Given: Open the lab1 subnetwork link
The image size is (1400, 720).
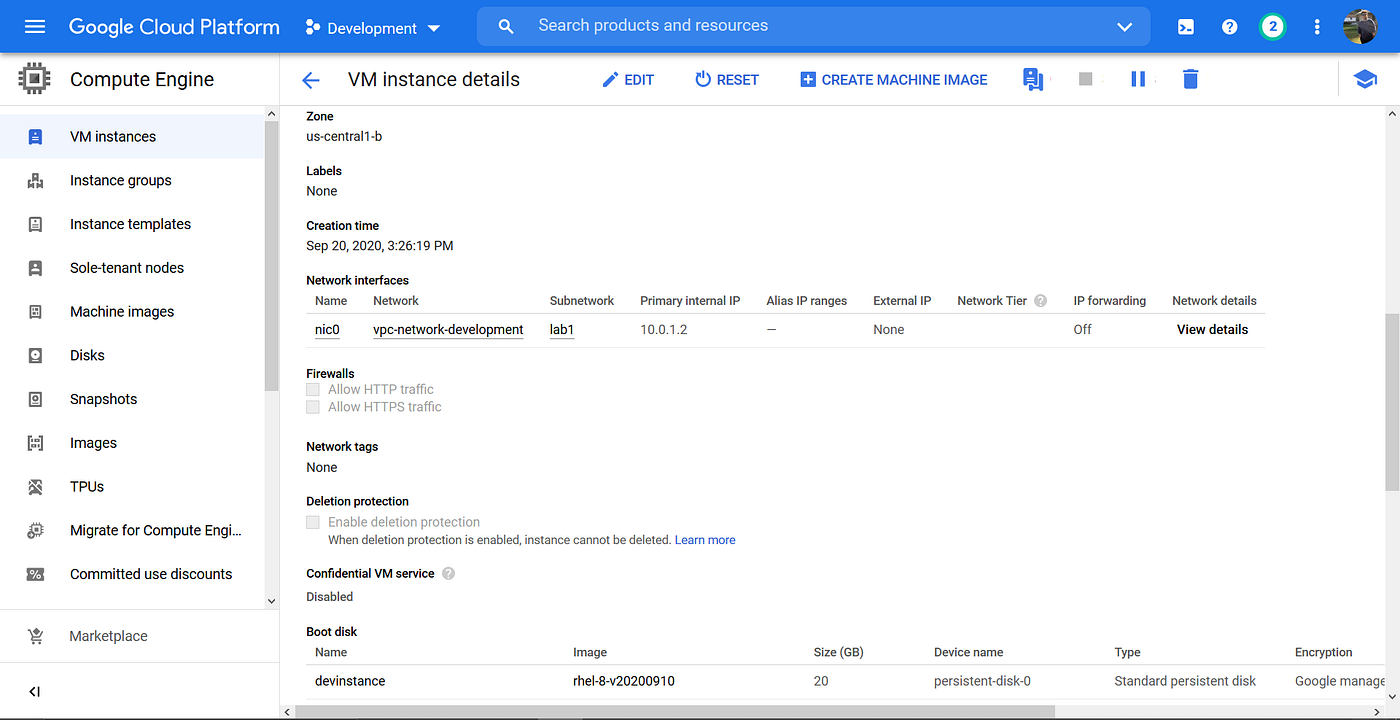Looking at the screenshot, I should 562,329.
